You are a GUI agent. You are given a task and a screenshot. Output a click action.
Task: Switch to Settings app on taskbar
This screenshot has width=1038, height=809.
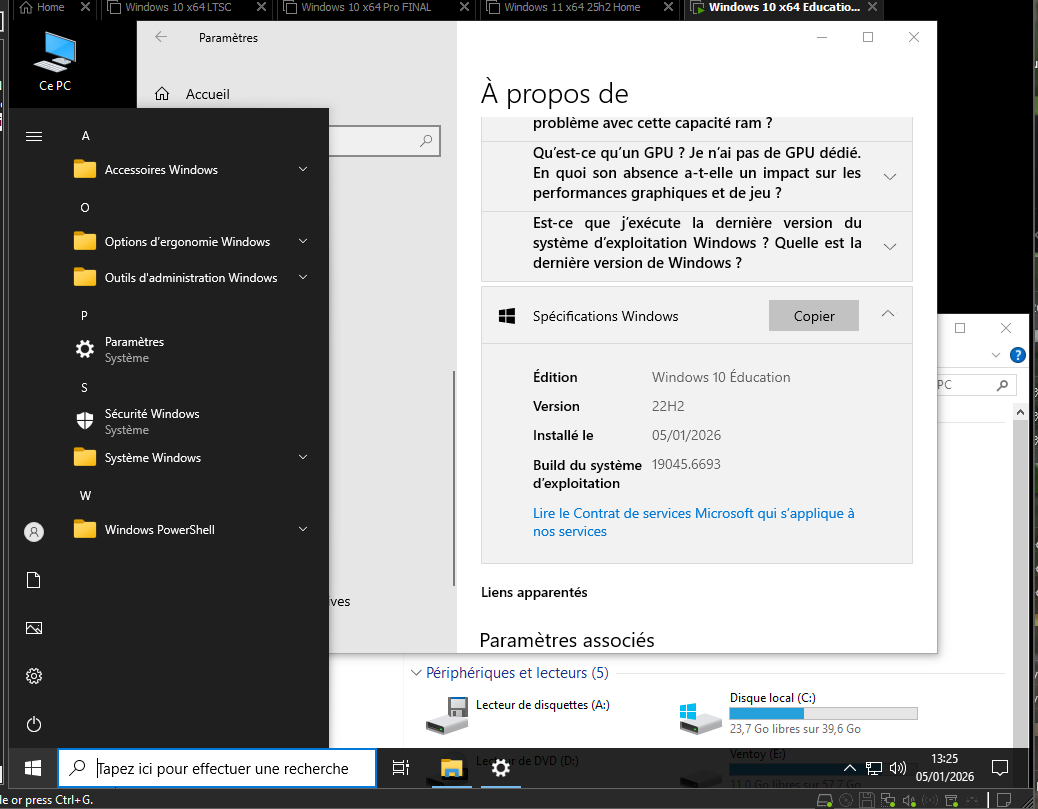pos(500,768)
